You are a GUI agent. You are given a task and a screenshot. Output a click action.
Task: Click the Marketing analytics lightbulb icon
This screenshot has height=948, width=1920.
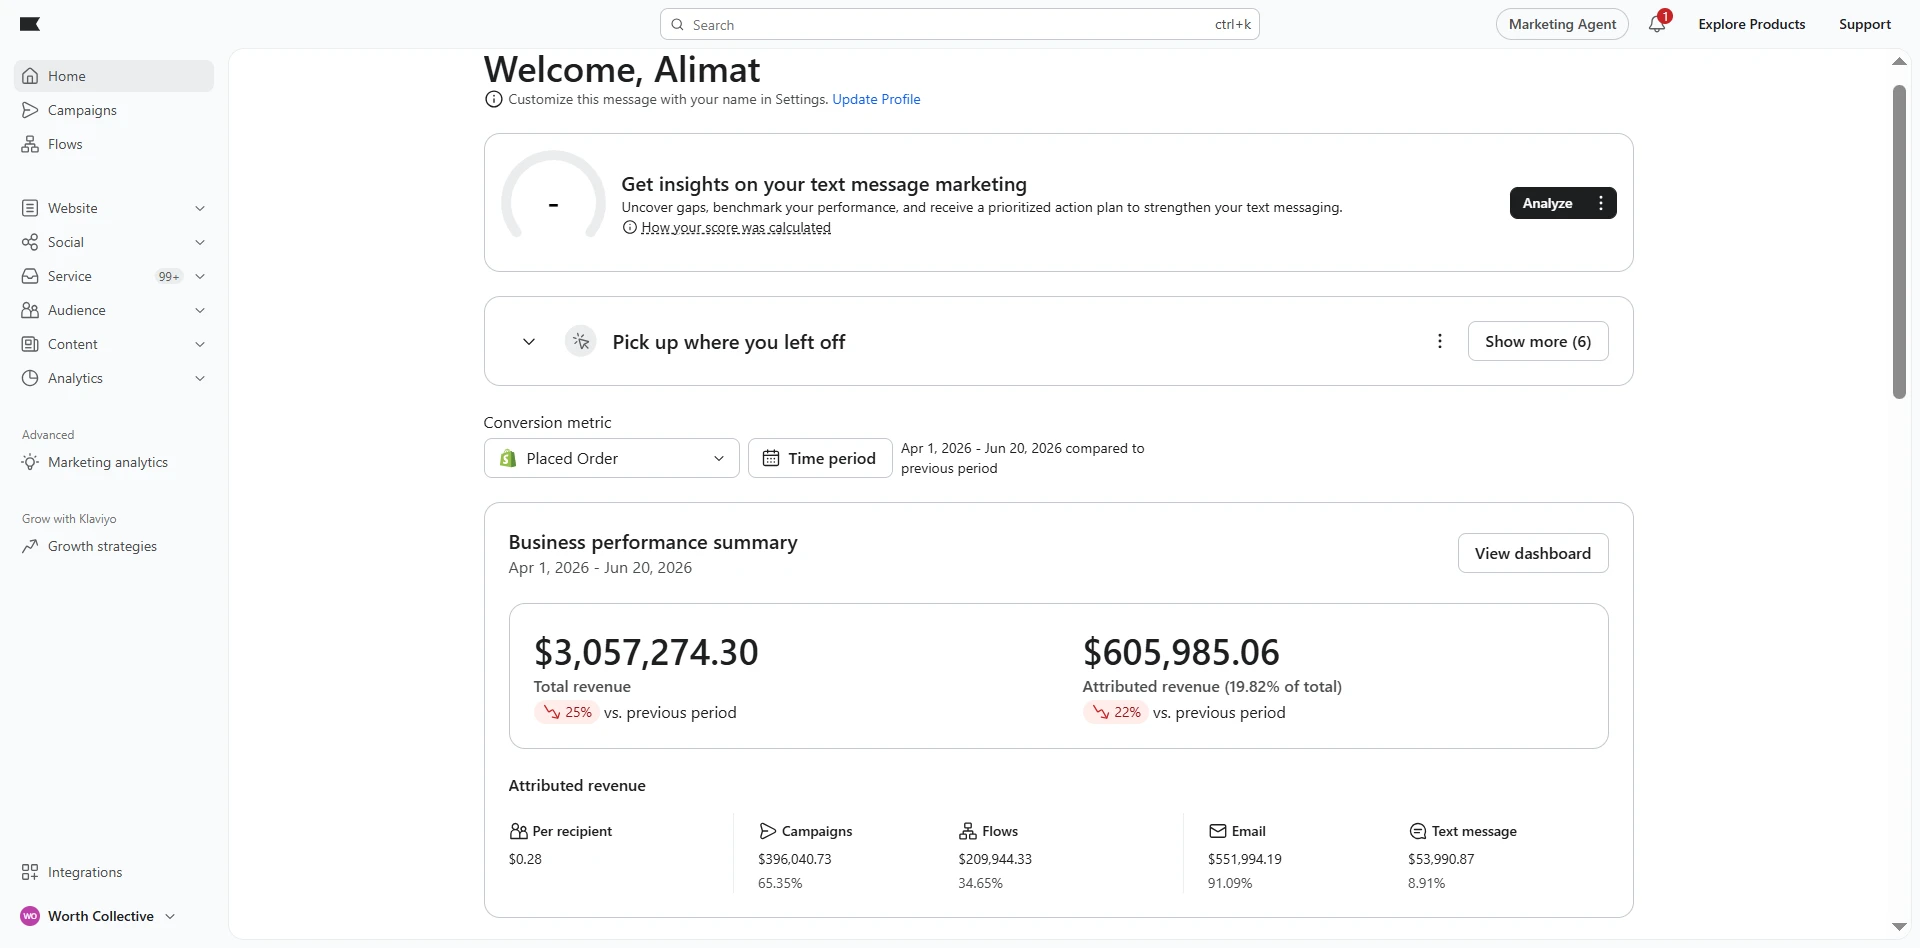30,462
